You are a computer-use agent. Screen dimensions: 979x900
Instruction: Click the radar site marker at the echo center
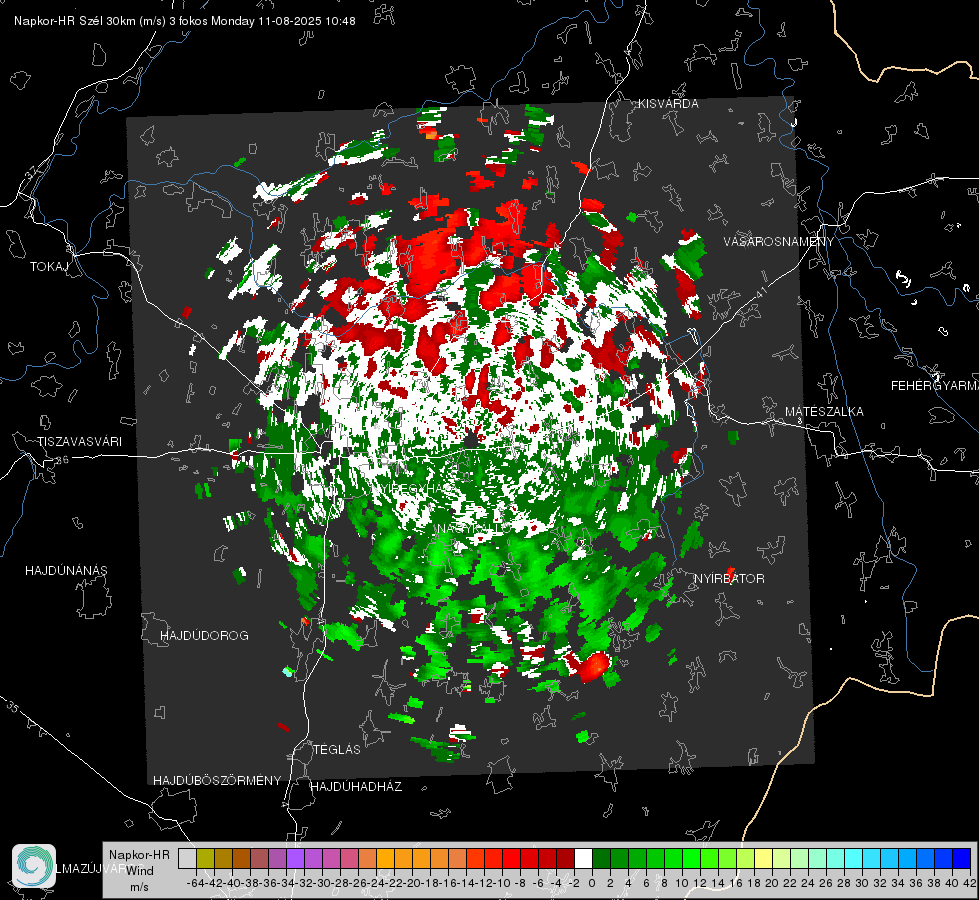pyautogui.click(x=473, y=439)
